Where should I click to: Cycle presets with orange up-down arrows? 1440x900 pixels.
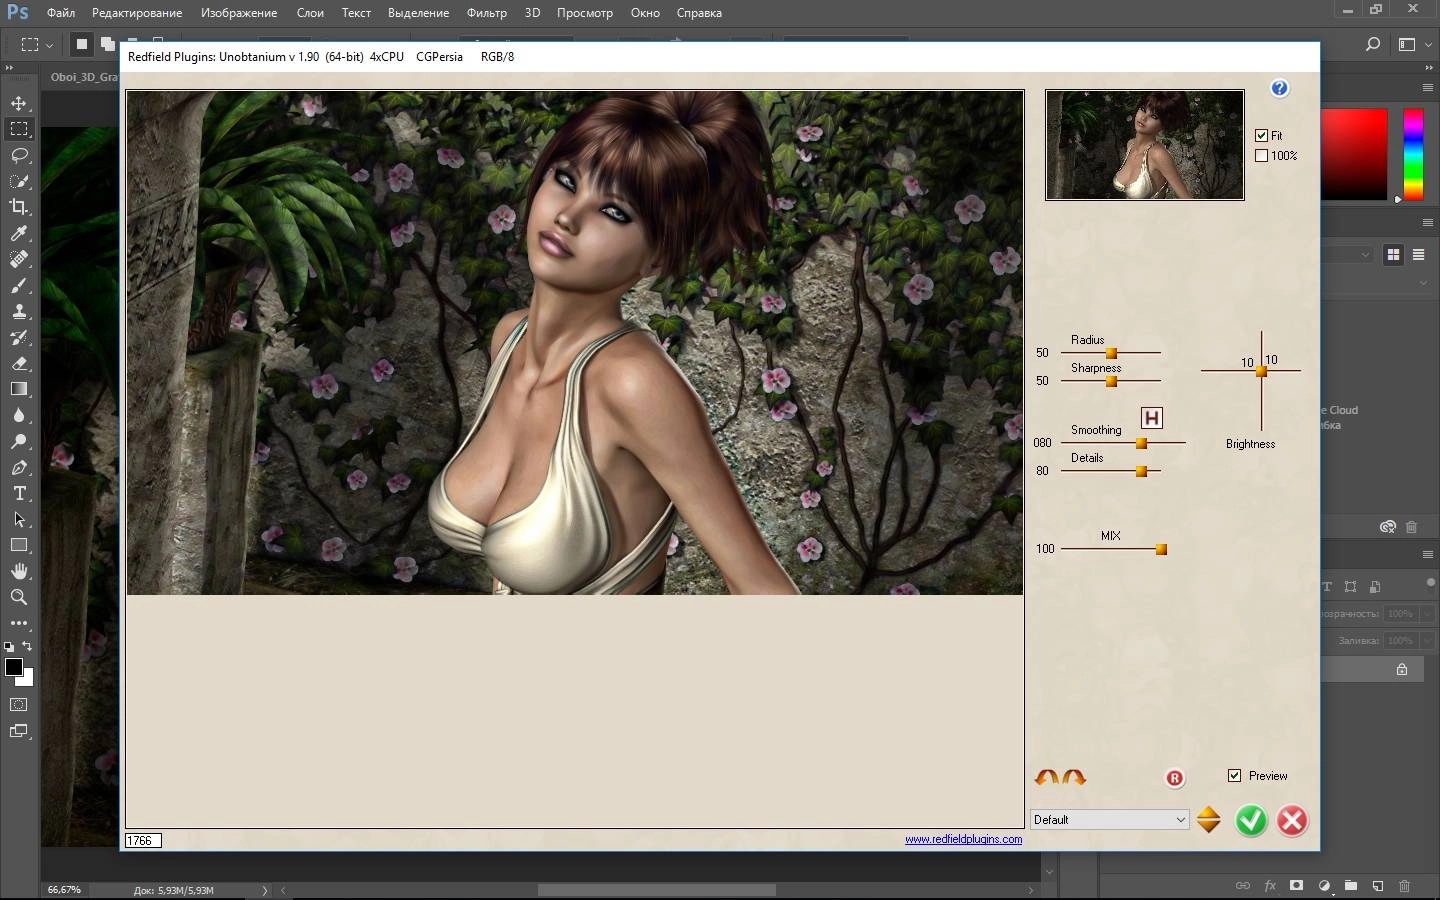1208,819
